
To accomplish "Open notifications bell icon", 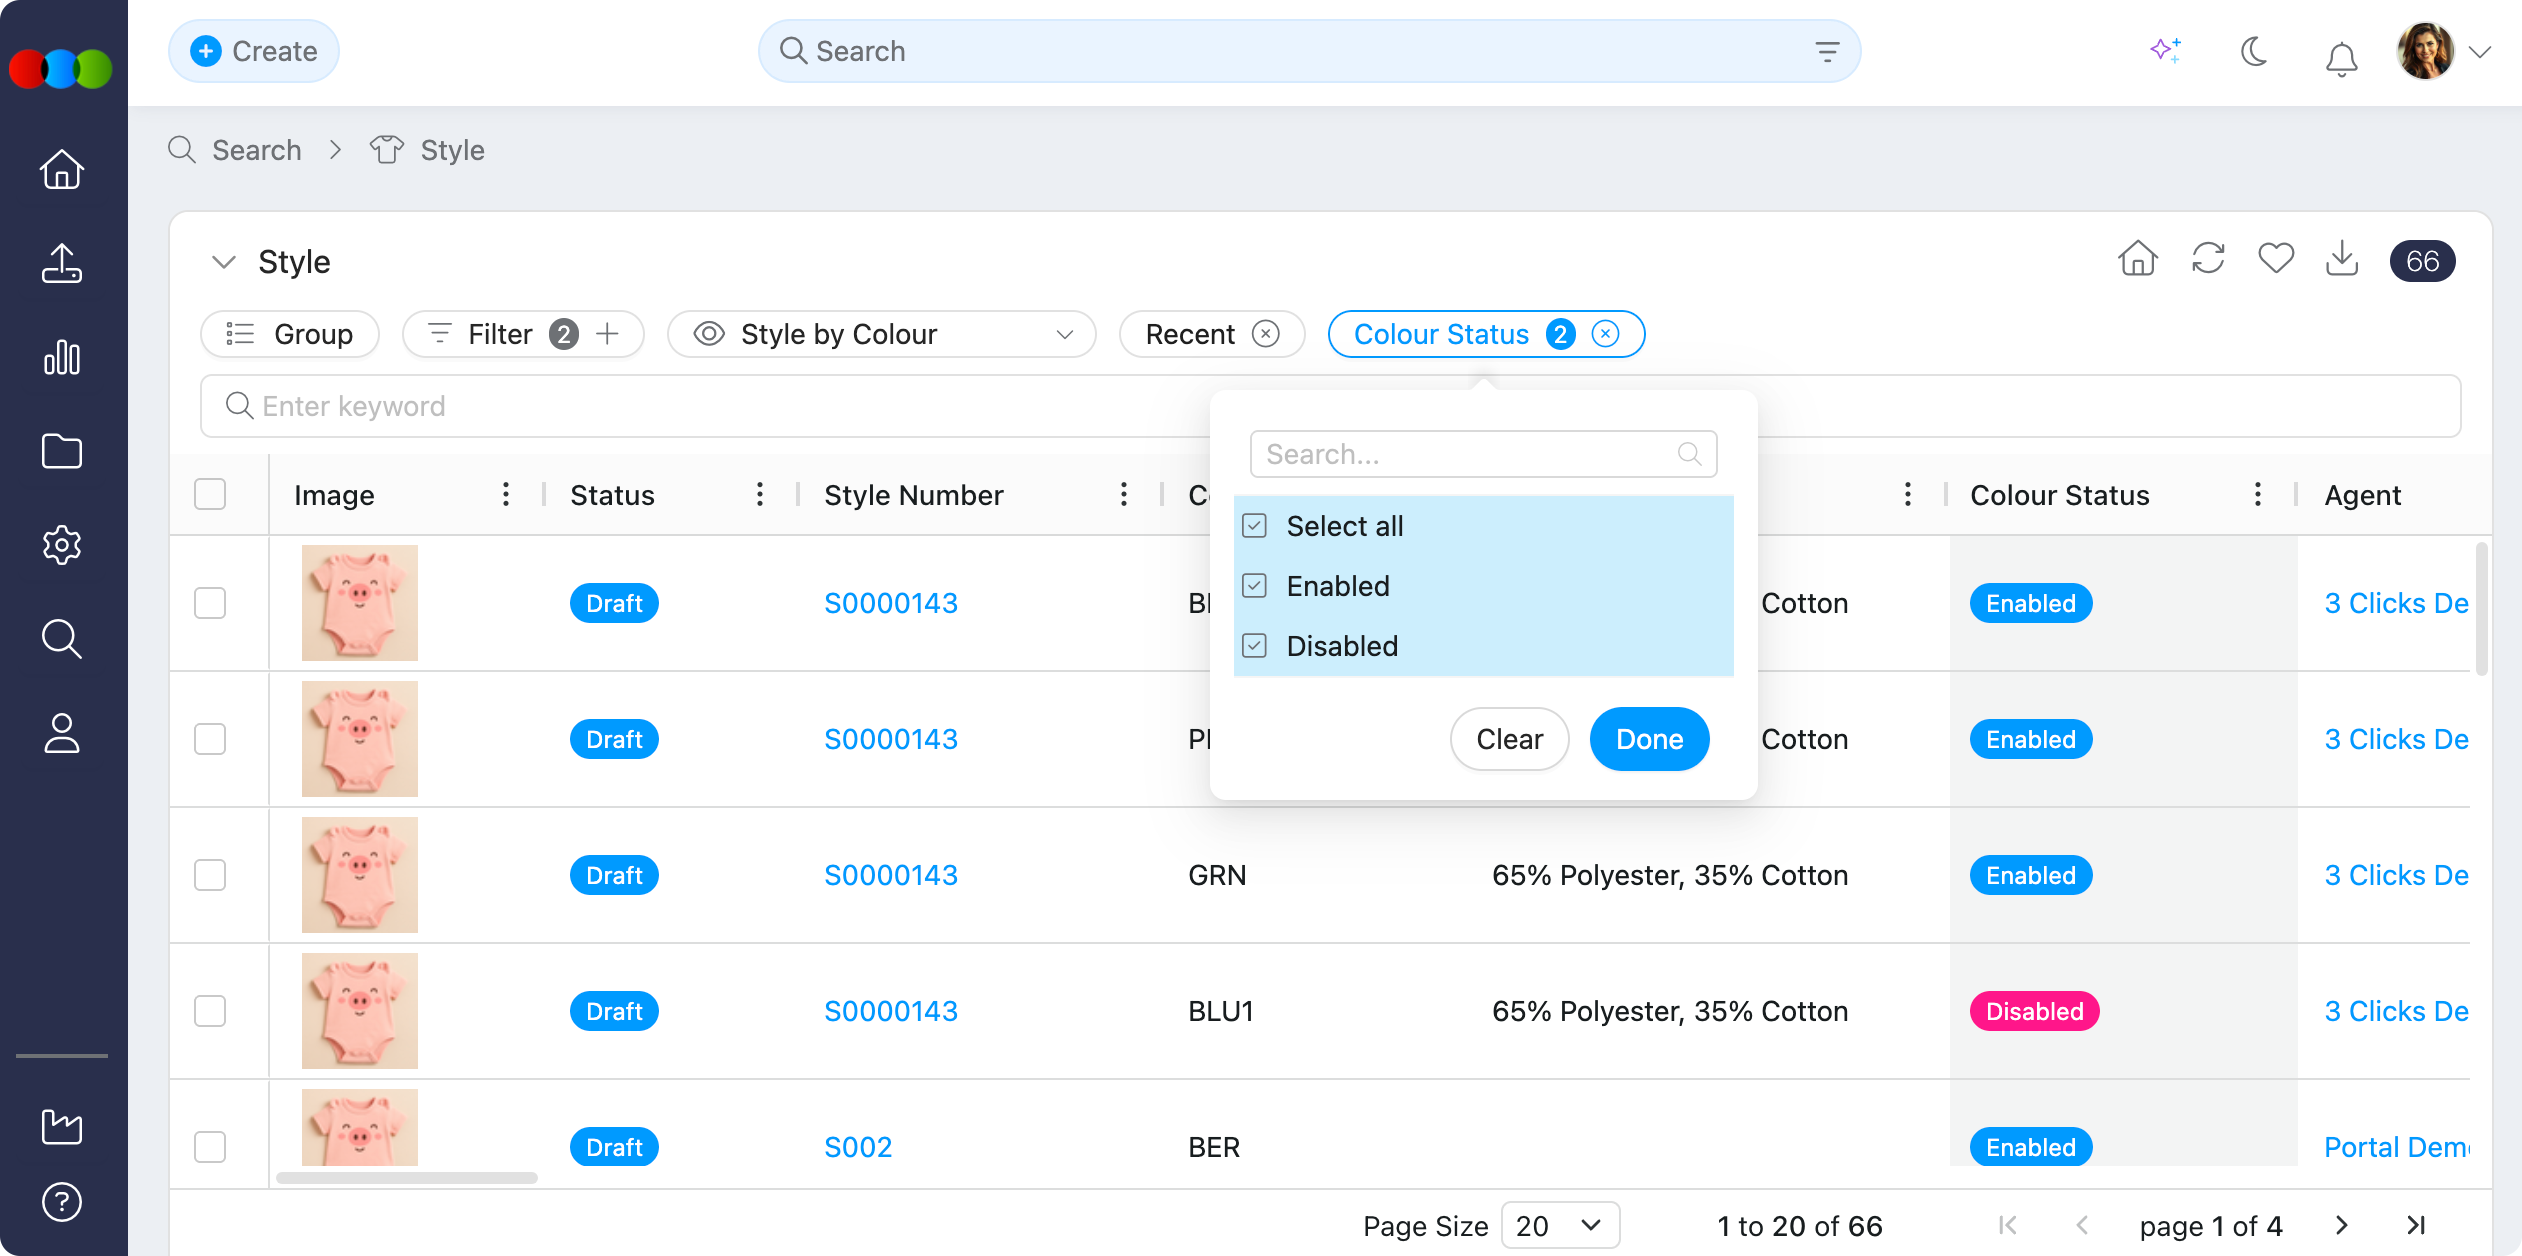I will (2341, 58).
